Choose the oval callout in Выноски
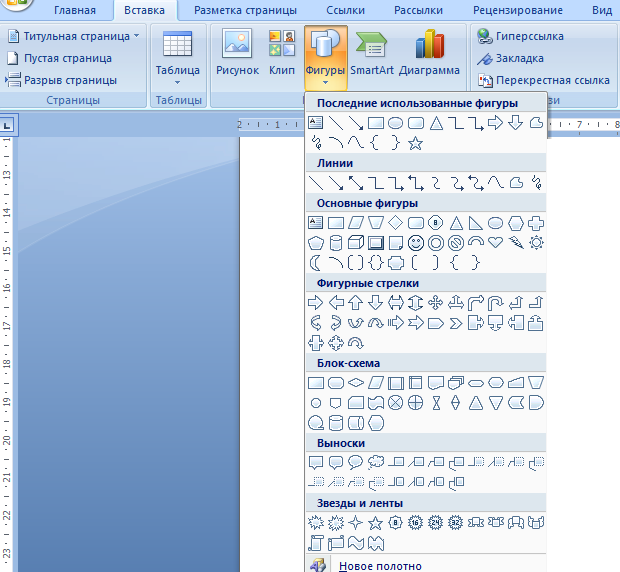This screenshot has height=572, width=620. 355,462
